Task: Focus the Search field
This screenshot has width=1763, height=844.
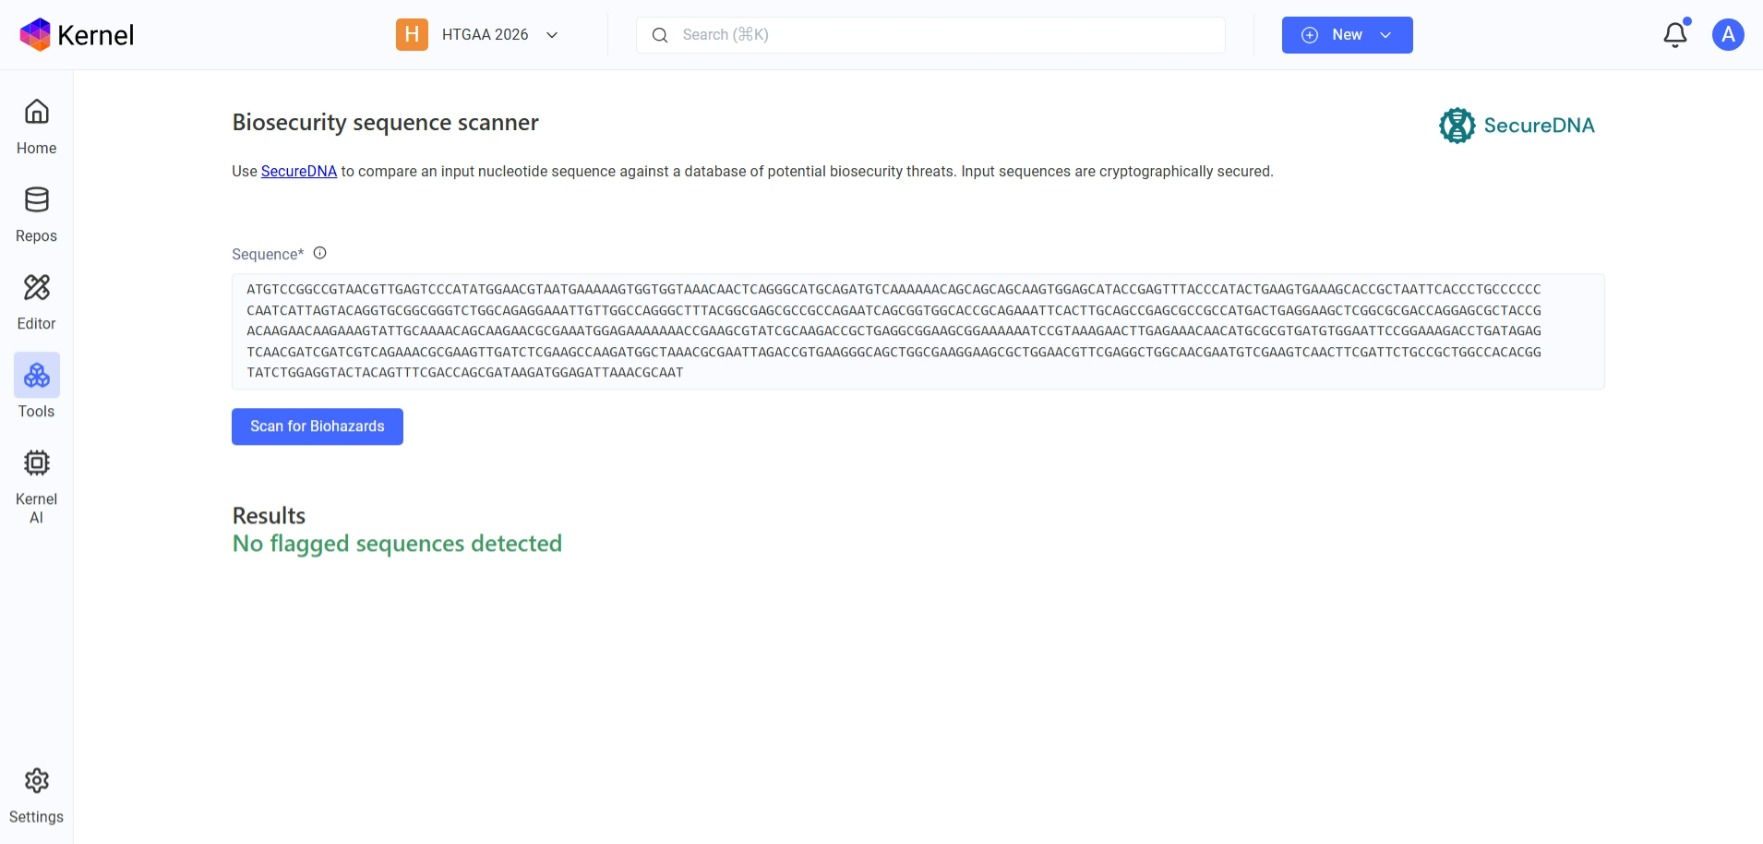Action: tap(931, 35)
